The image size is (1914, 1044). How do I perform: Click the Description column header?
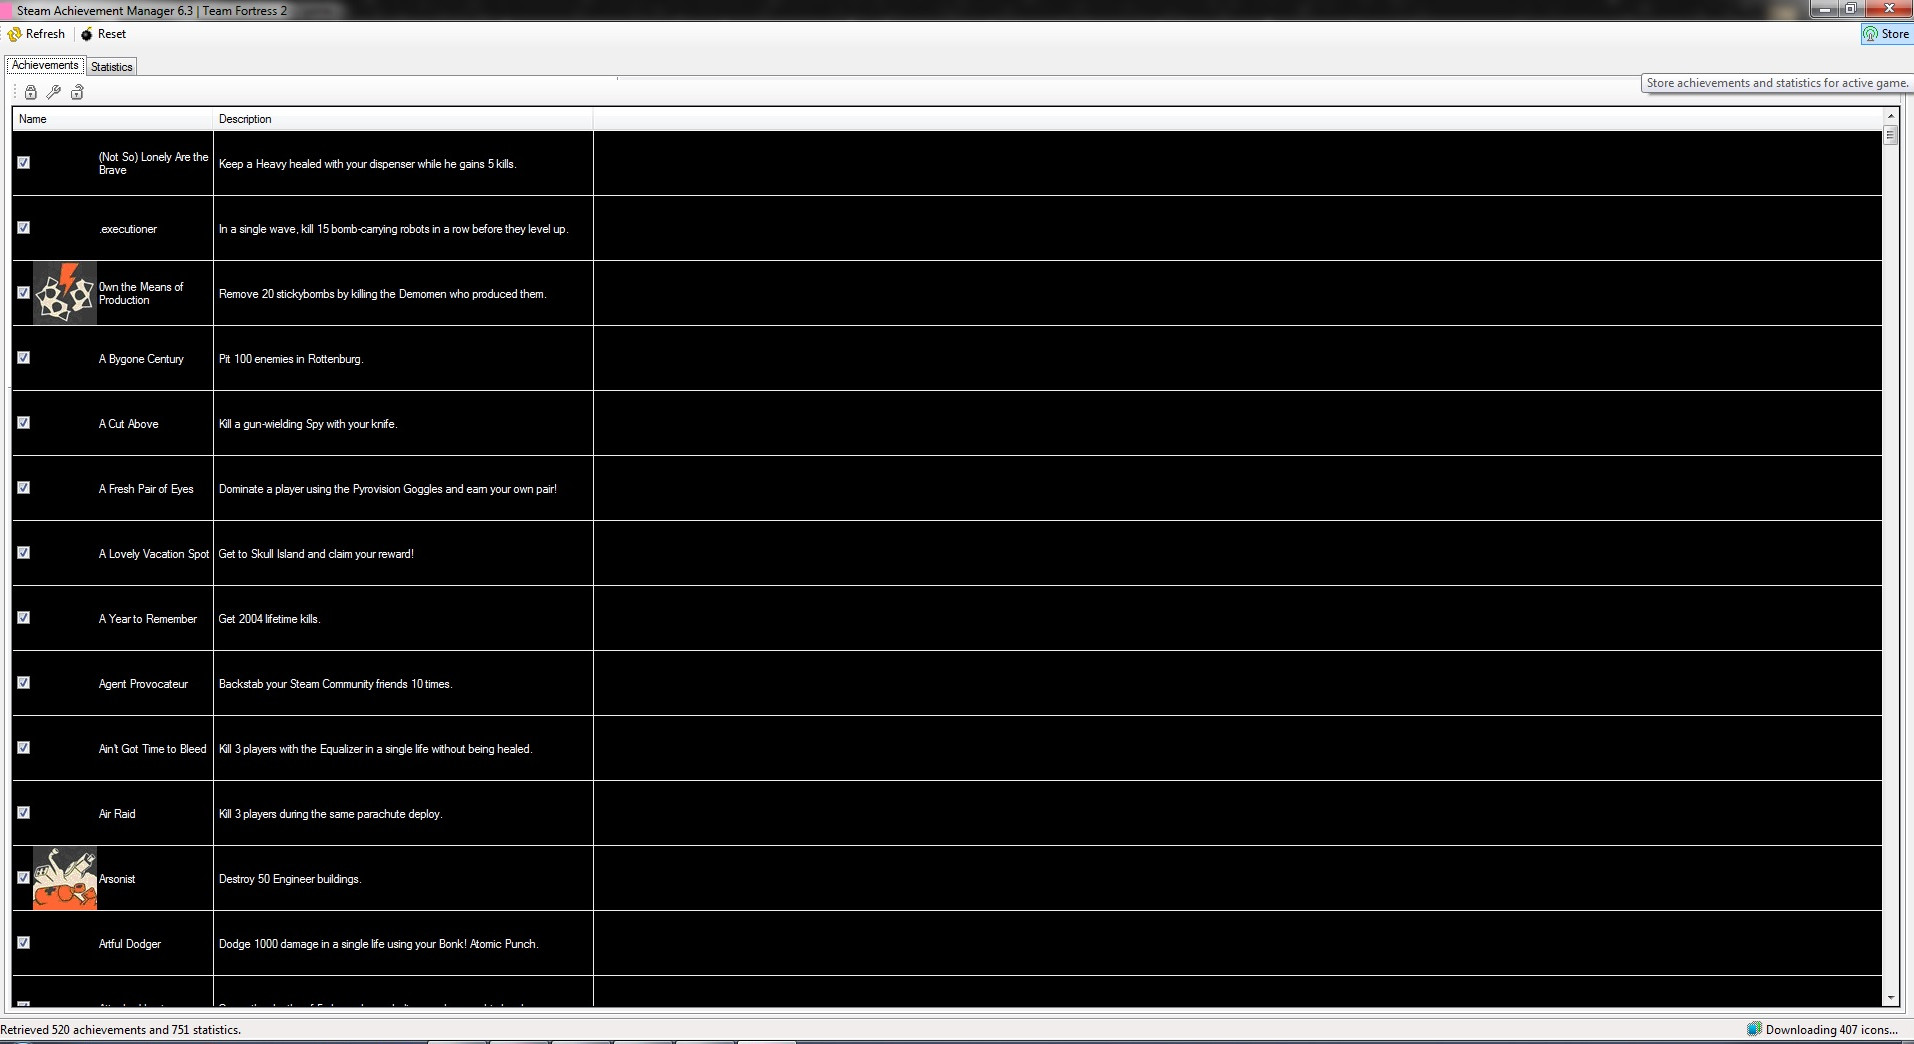[403, 119]
